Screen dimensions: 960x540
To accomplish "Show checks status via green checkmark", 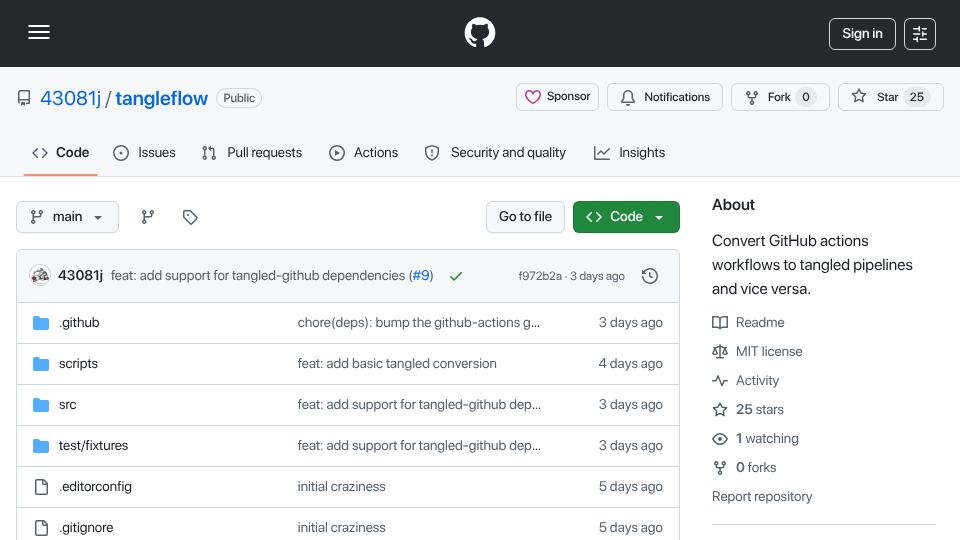I will pos(456,276).
